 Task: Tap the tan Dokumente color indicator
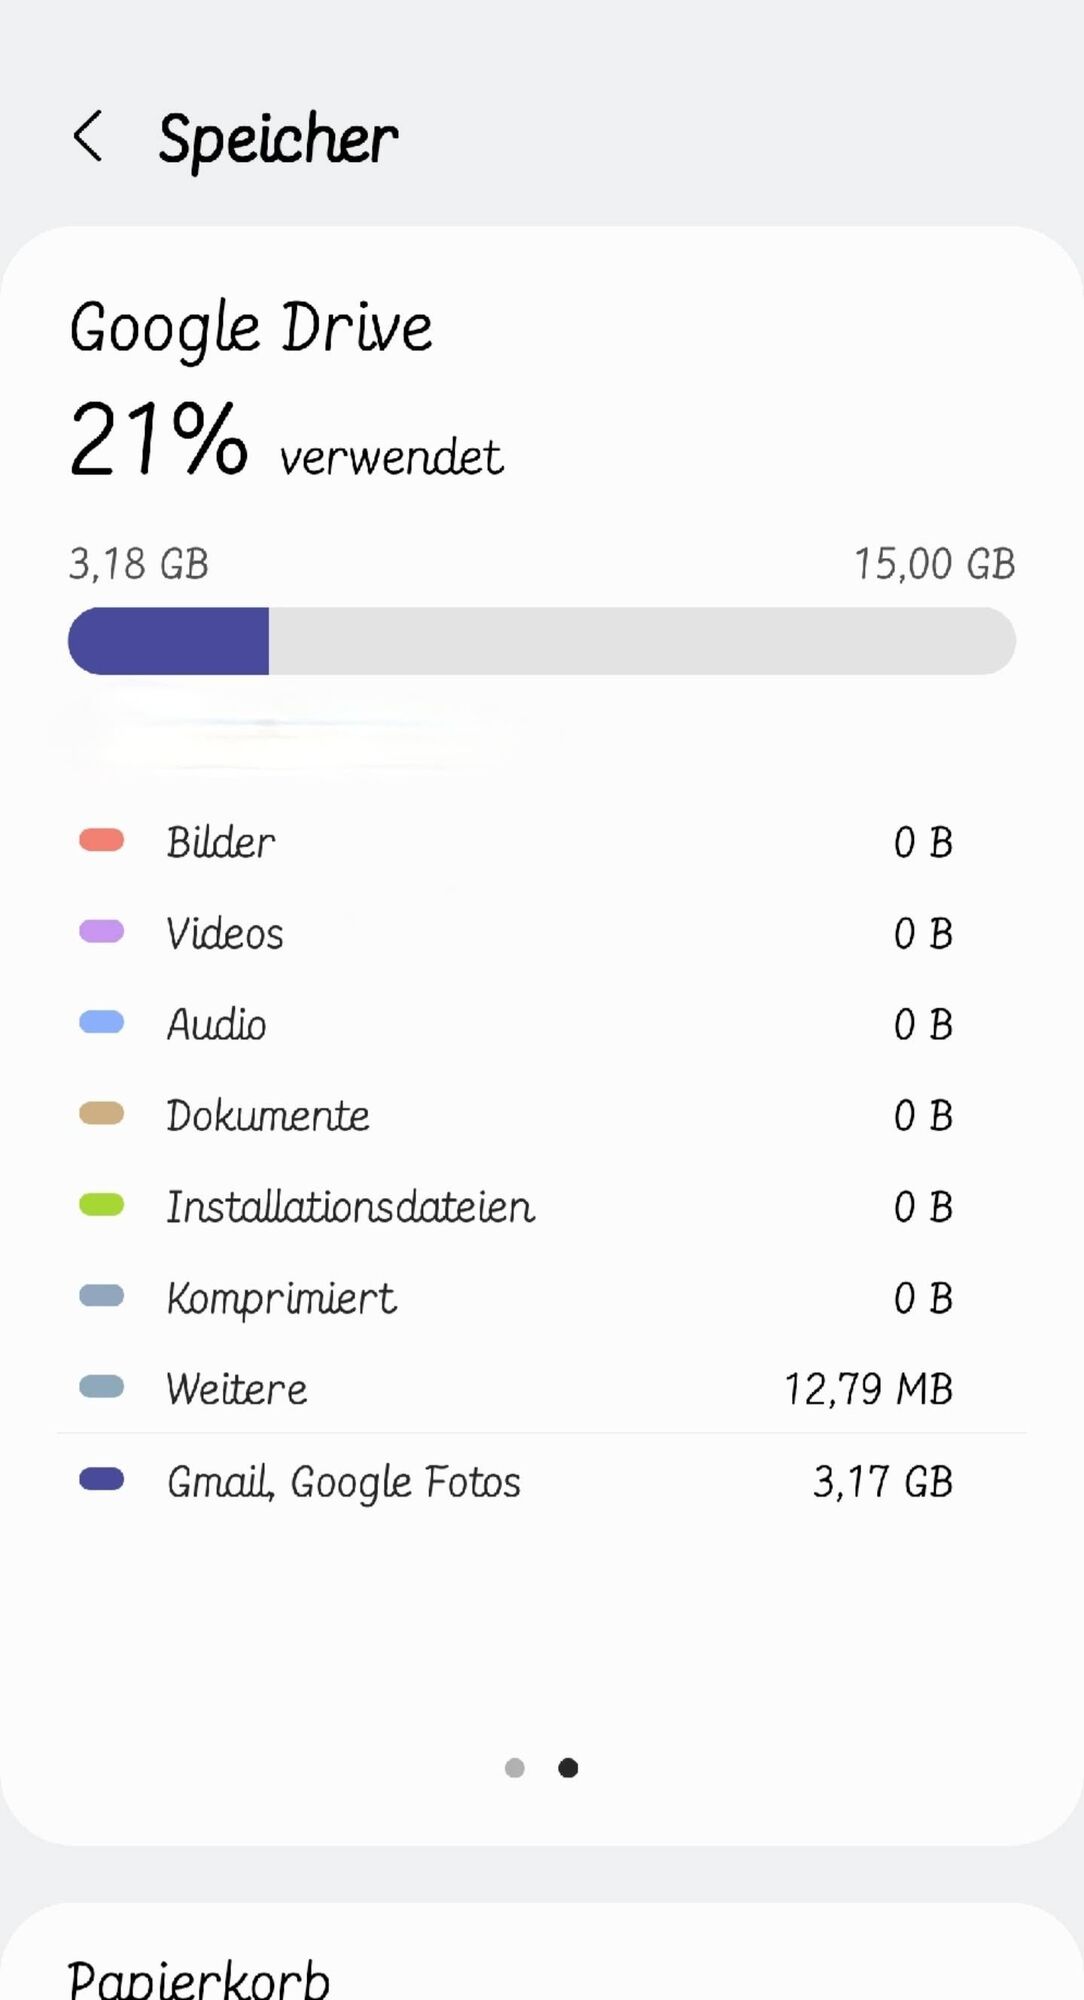click(101, 1113)
